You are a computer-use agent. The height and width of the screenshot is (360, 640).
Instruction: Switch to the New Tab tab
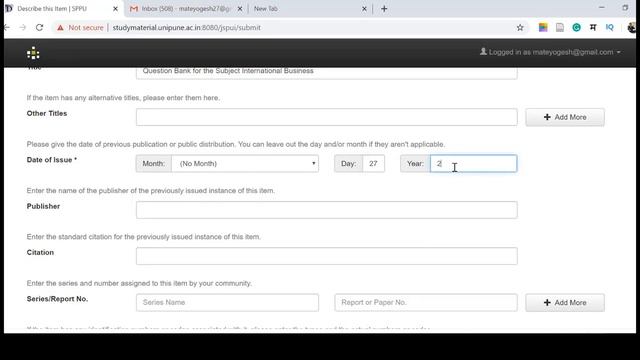(x=310, y=9)
